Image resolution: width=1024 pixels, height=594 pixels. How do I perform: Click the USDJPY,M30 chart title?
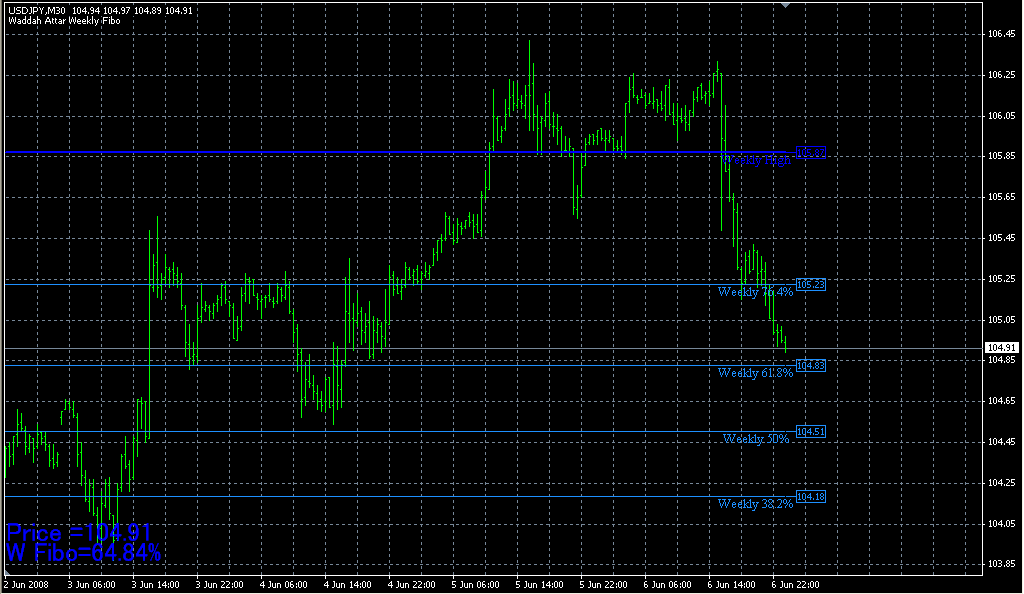point(33,9)
